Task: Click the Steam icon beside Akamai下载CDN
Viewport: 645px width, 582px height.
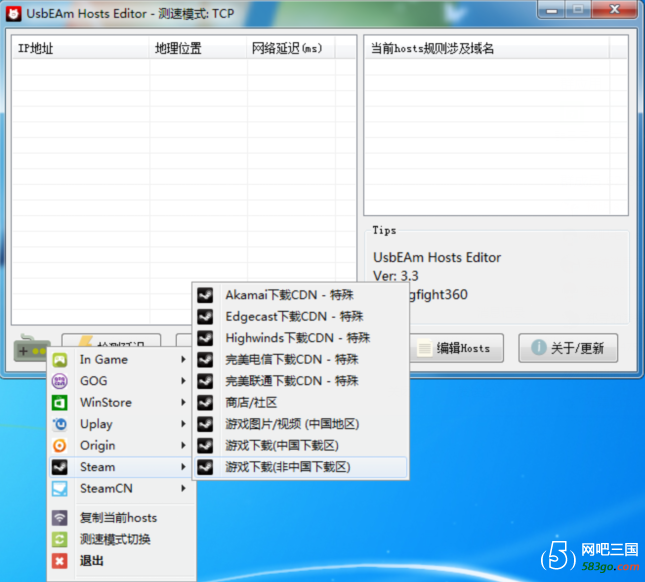Action: coord(205,295)
